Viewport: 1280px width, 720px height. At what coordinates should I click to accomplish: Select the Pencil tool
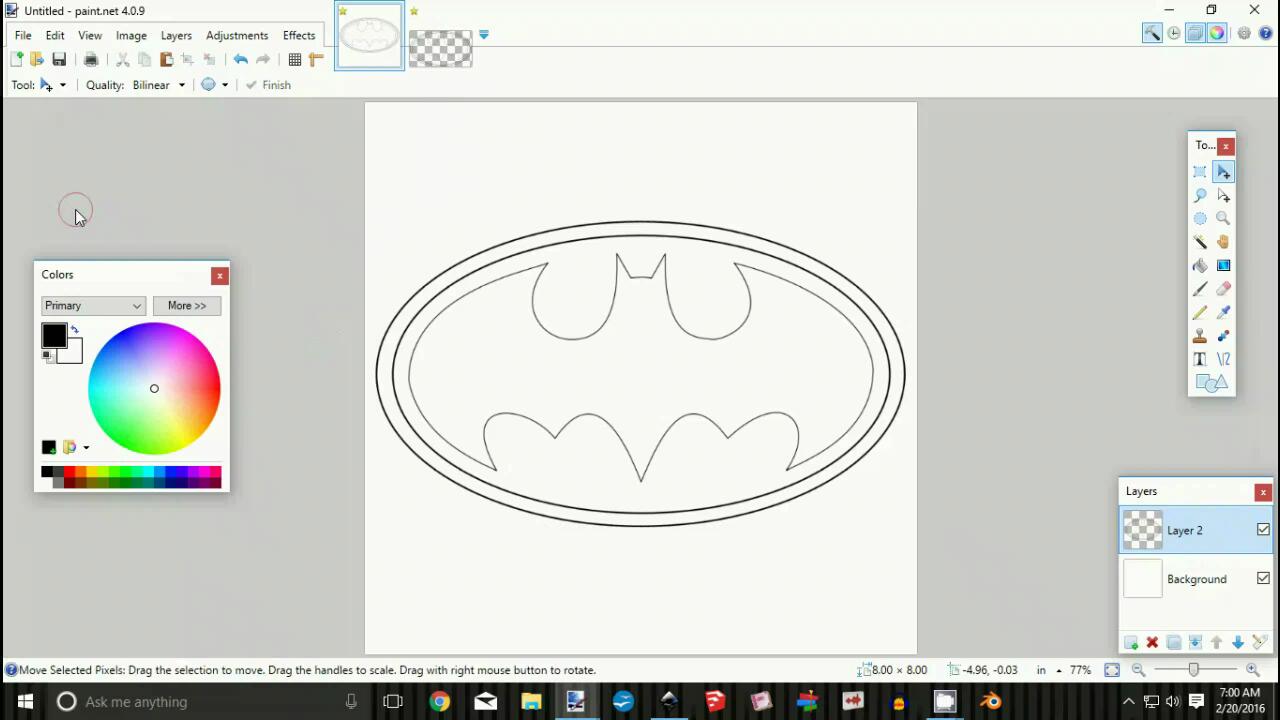point(1200,313)
